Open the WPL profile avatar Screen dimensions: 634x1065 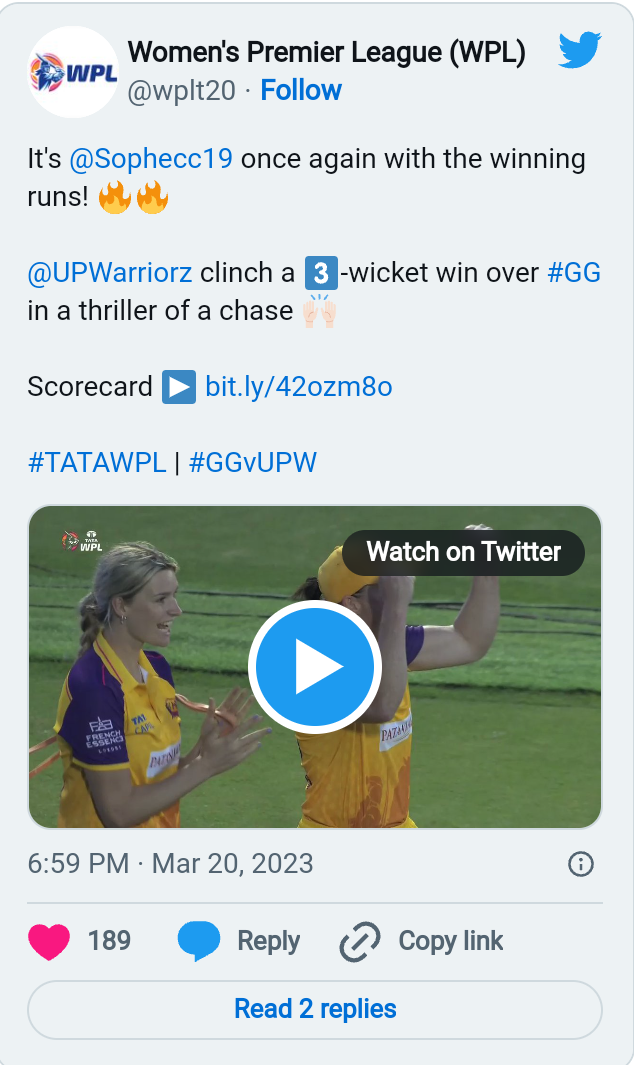pyautogui.click(x=73, y=72)
